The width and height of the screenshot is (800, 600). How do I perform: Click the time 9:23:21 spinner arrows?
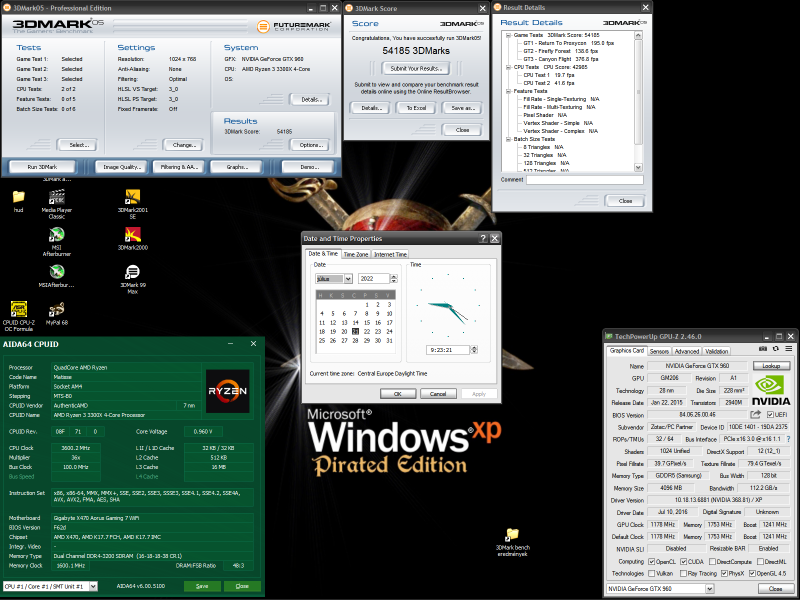[474, 349]
